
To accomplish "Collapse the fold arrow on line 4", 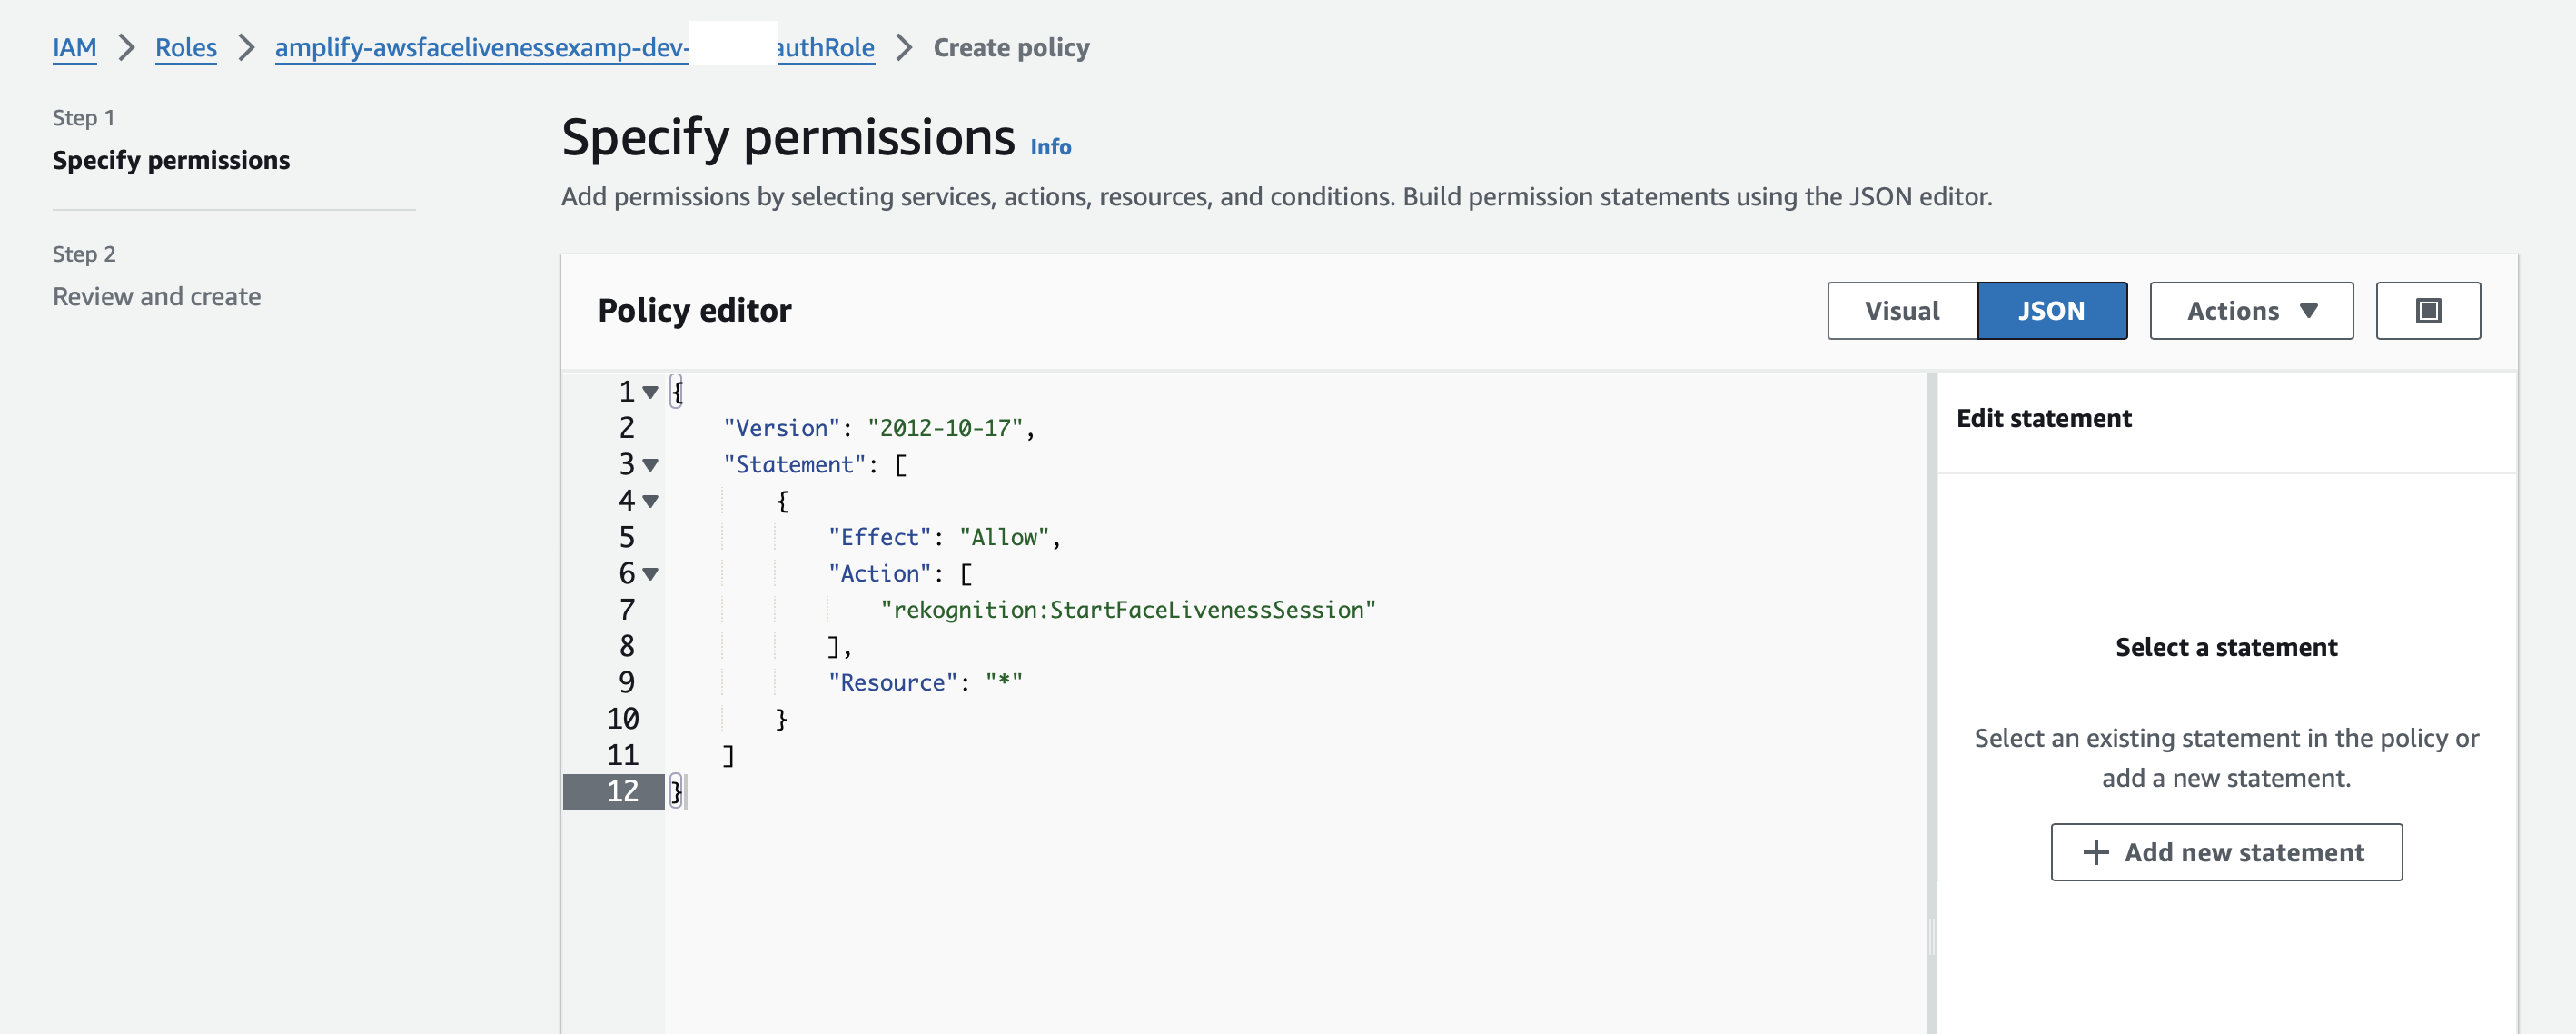I will [650, 501].
